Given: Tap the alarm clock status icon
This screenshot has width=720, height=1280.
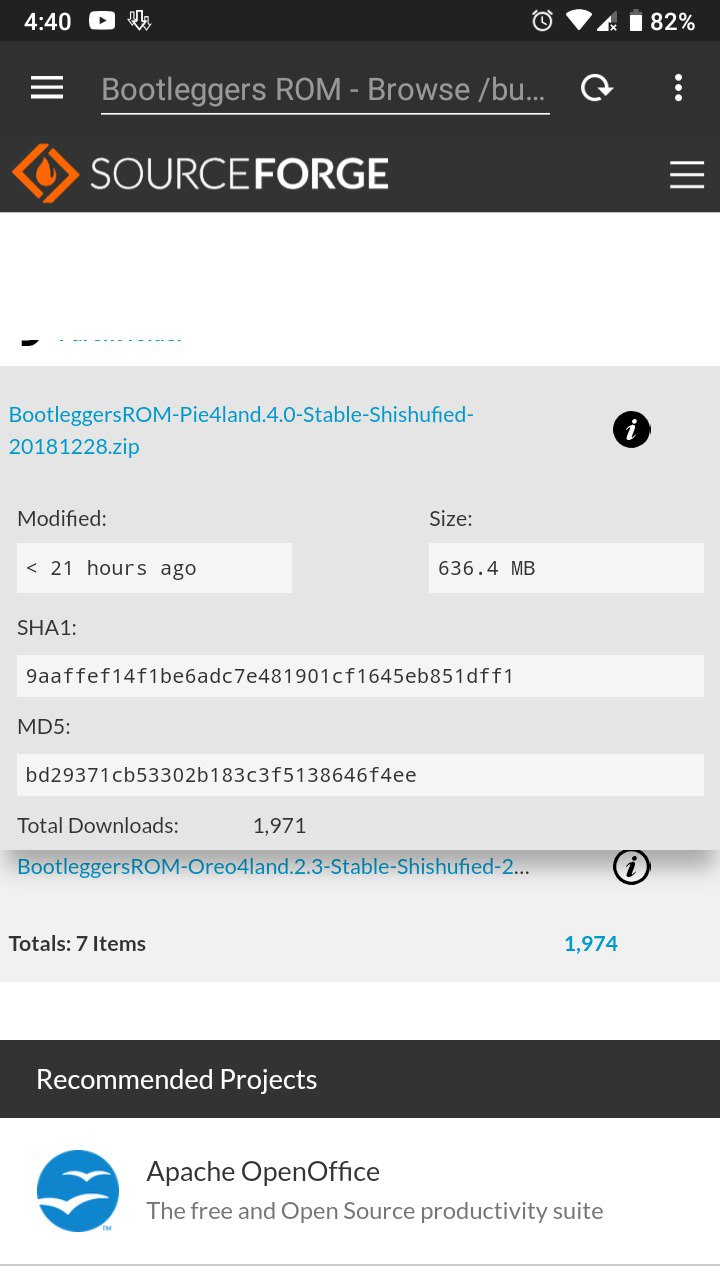Looking at the screenshot, I should pyautogui.click(x=542, y=20).
